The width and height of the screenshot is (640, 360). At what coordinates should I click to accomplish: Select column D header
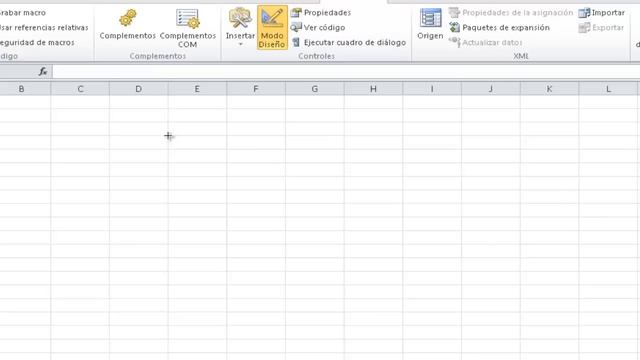point(139,89)
